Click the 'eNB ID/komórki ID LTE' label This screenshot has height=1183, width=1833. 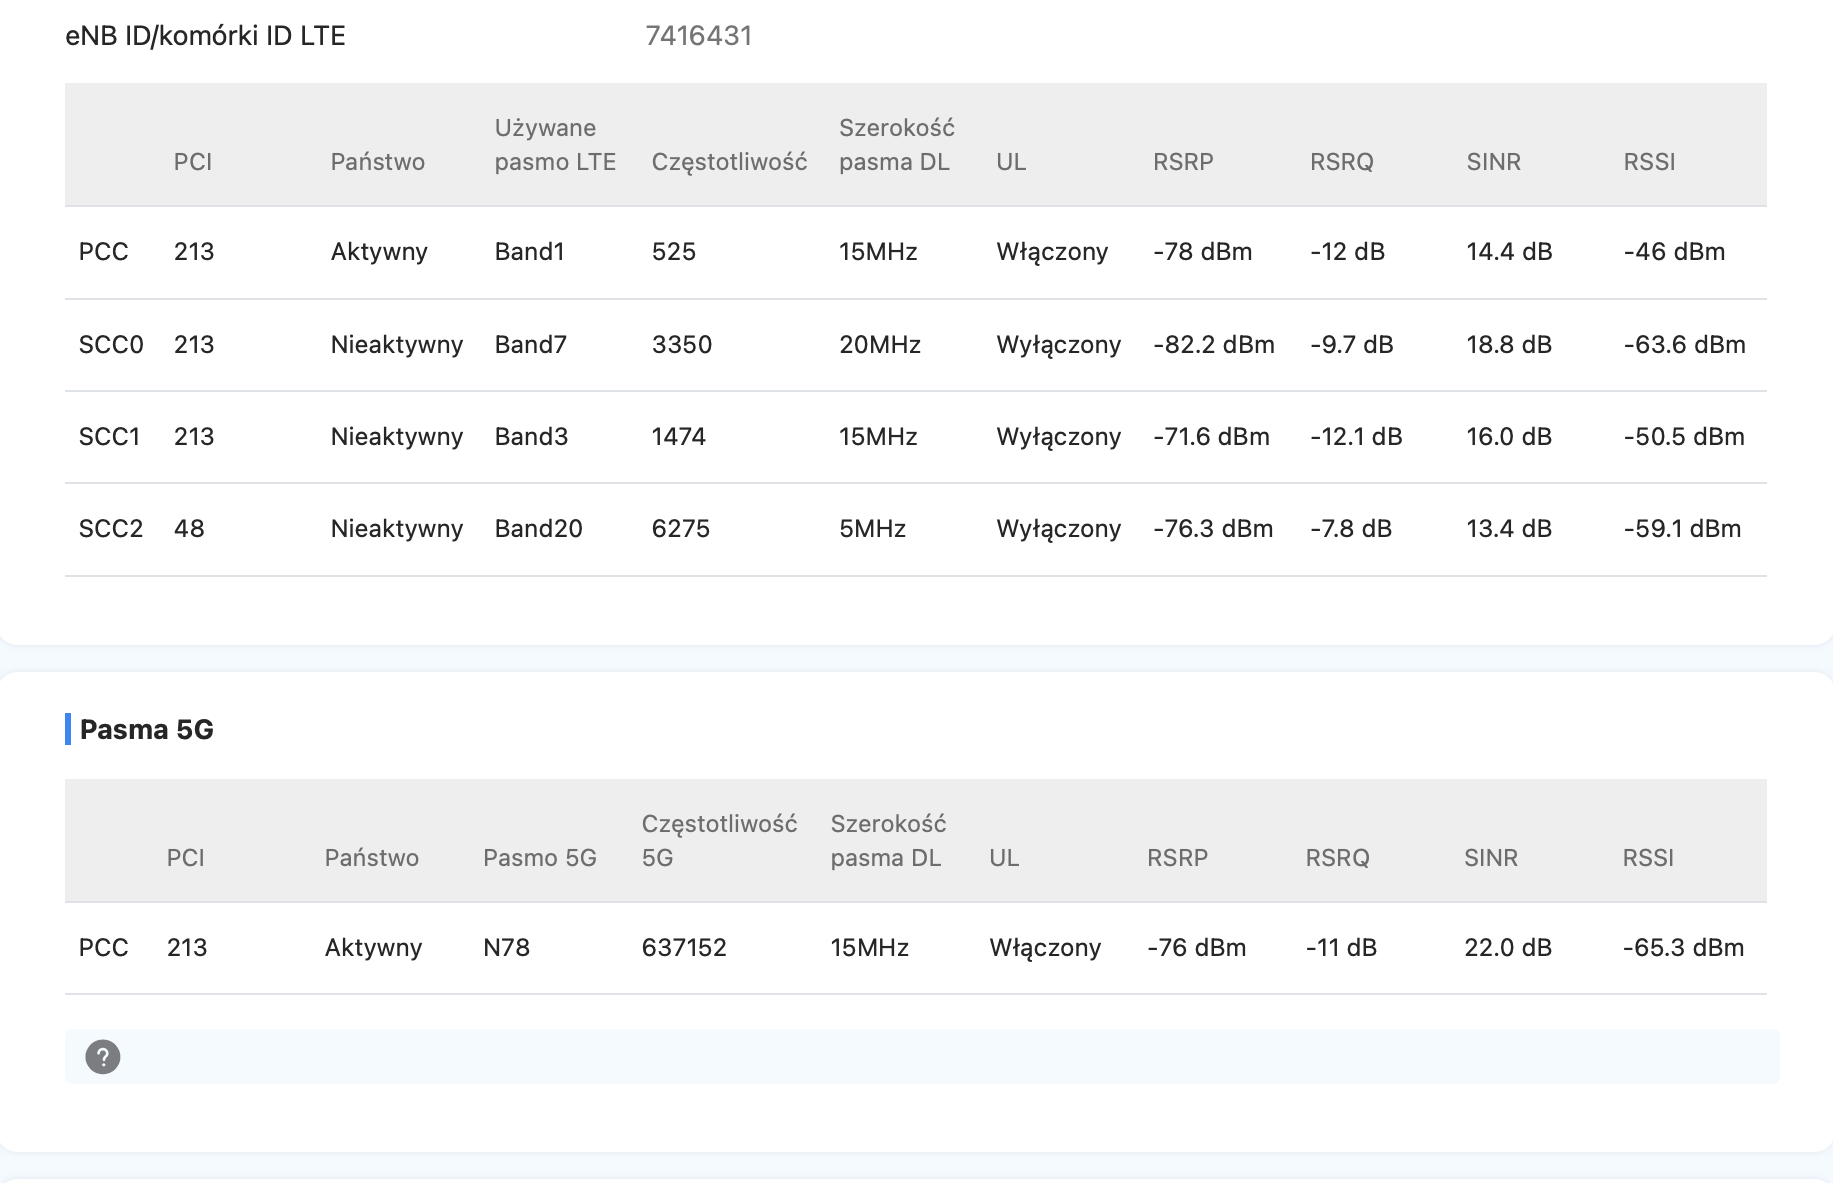(x=205, y=36)
